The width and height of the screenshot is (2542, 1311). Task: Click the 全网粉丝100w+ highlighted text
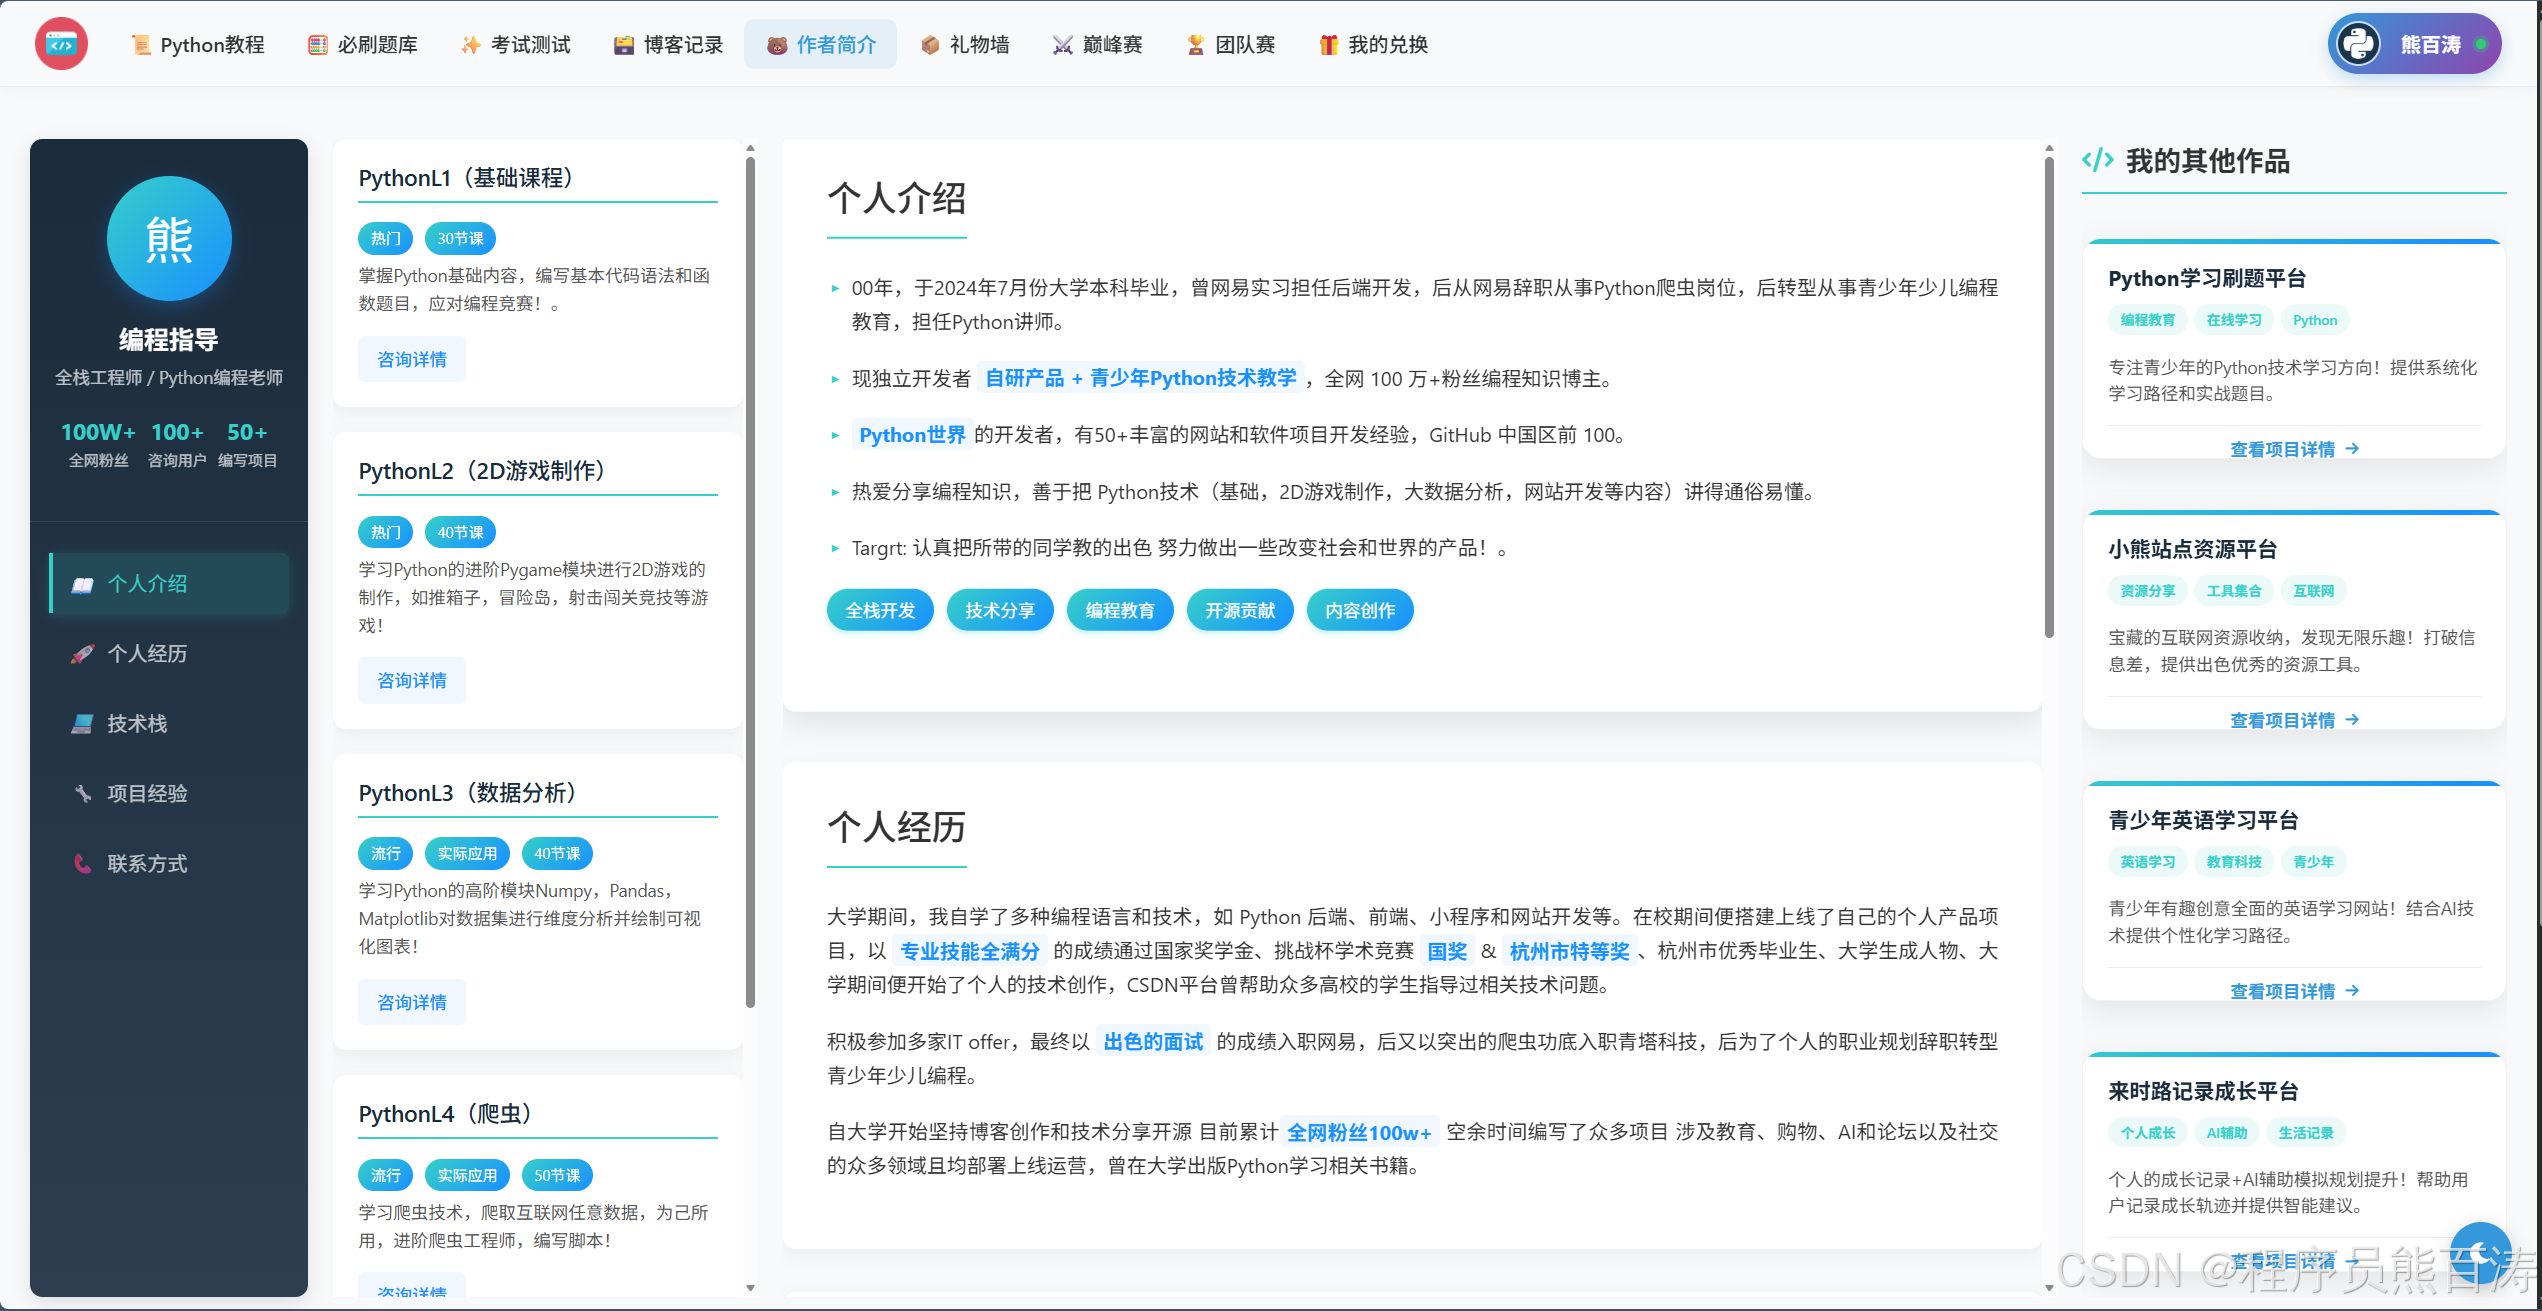click(x=1359, y=1132)
